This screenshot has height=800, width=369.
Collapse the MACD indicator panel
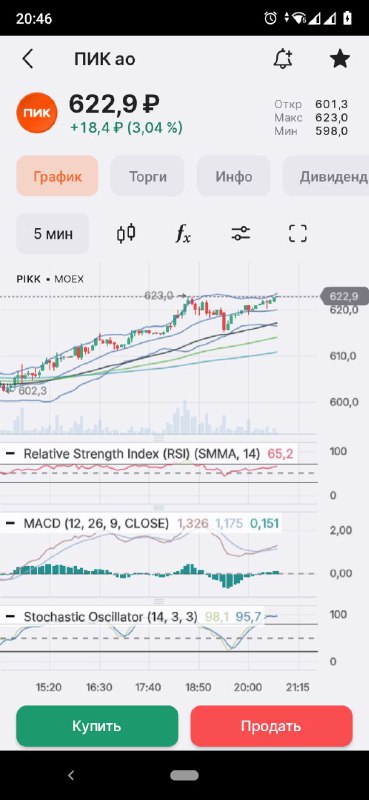pos(11,523)
